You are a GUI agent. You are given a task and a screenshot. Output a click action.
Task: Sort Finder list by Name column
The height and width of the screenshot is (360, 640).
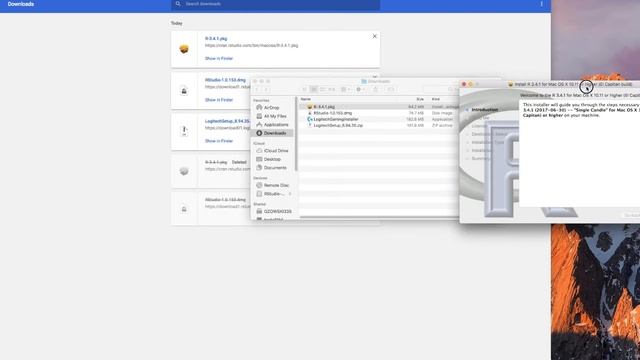point(306,99)
